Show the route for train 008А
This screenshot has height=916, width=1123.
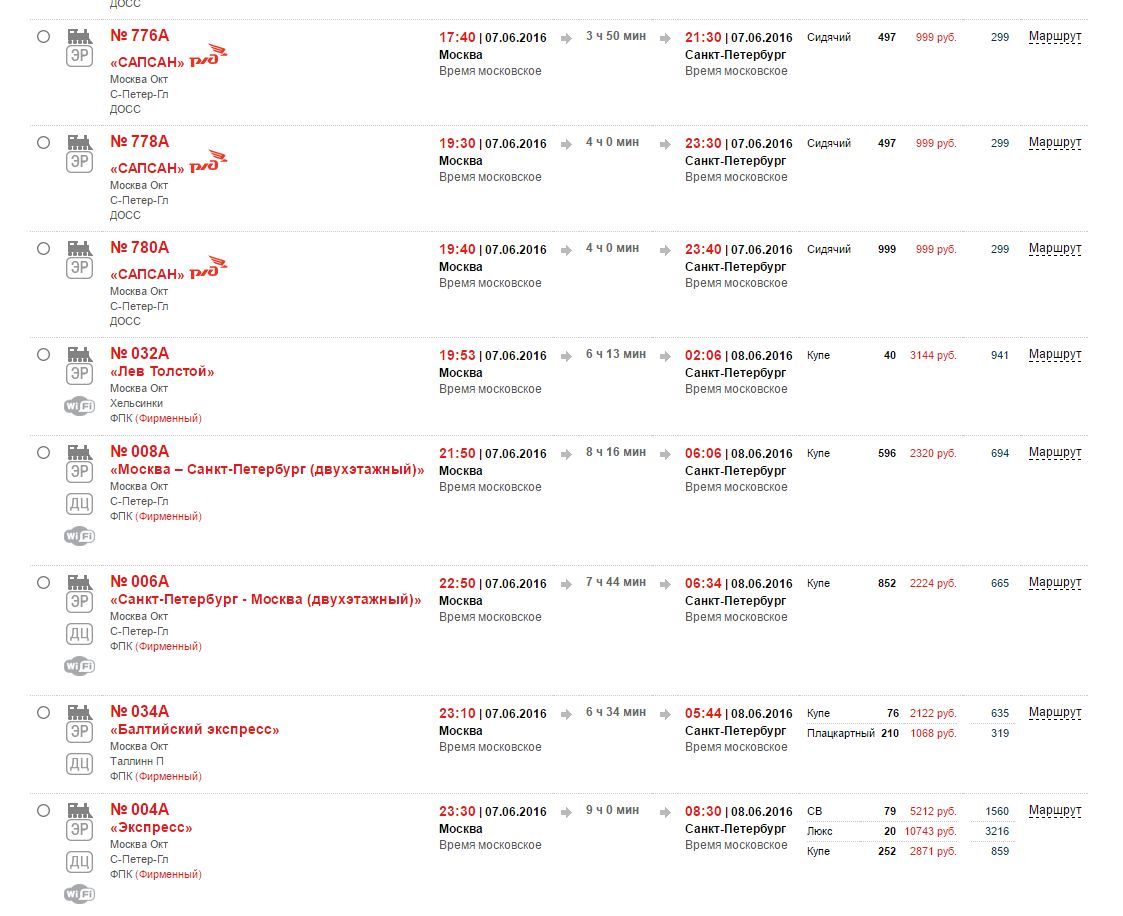[x=1054, y=453]
